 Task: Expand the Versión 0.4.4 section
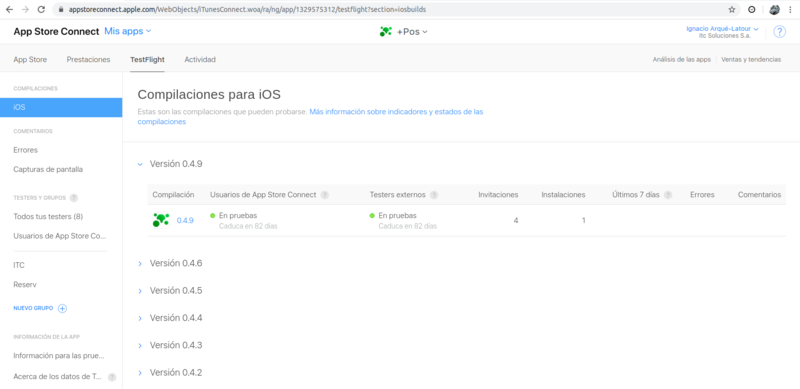pyautogui.click(x=140, y=319)
